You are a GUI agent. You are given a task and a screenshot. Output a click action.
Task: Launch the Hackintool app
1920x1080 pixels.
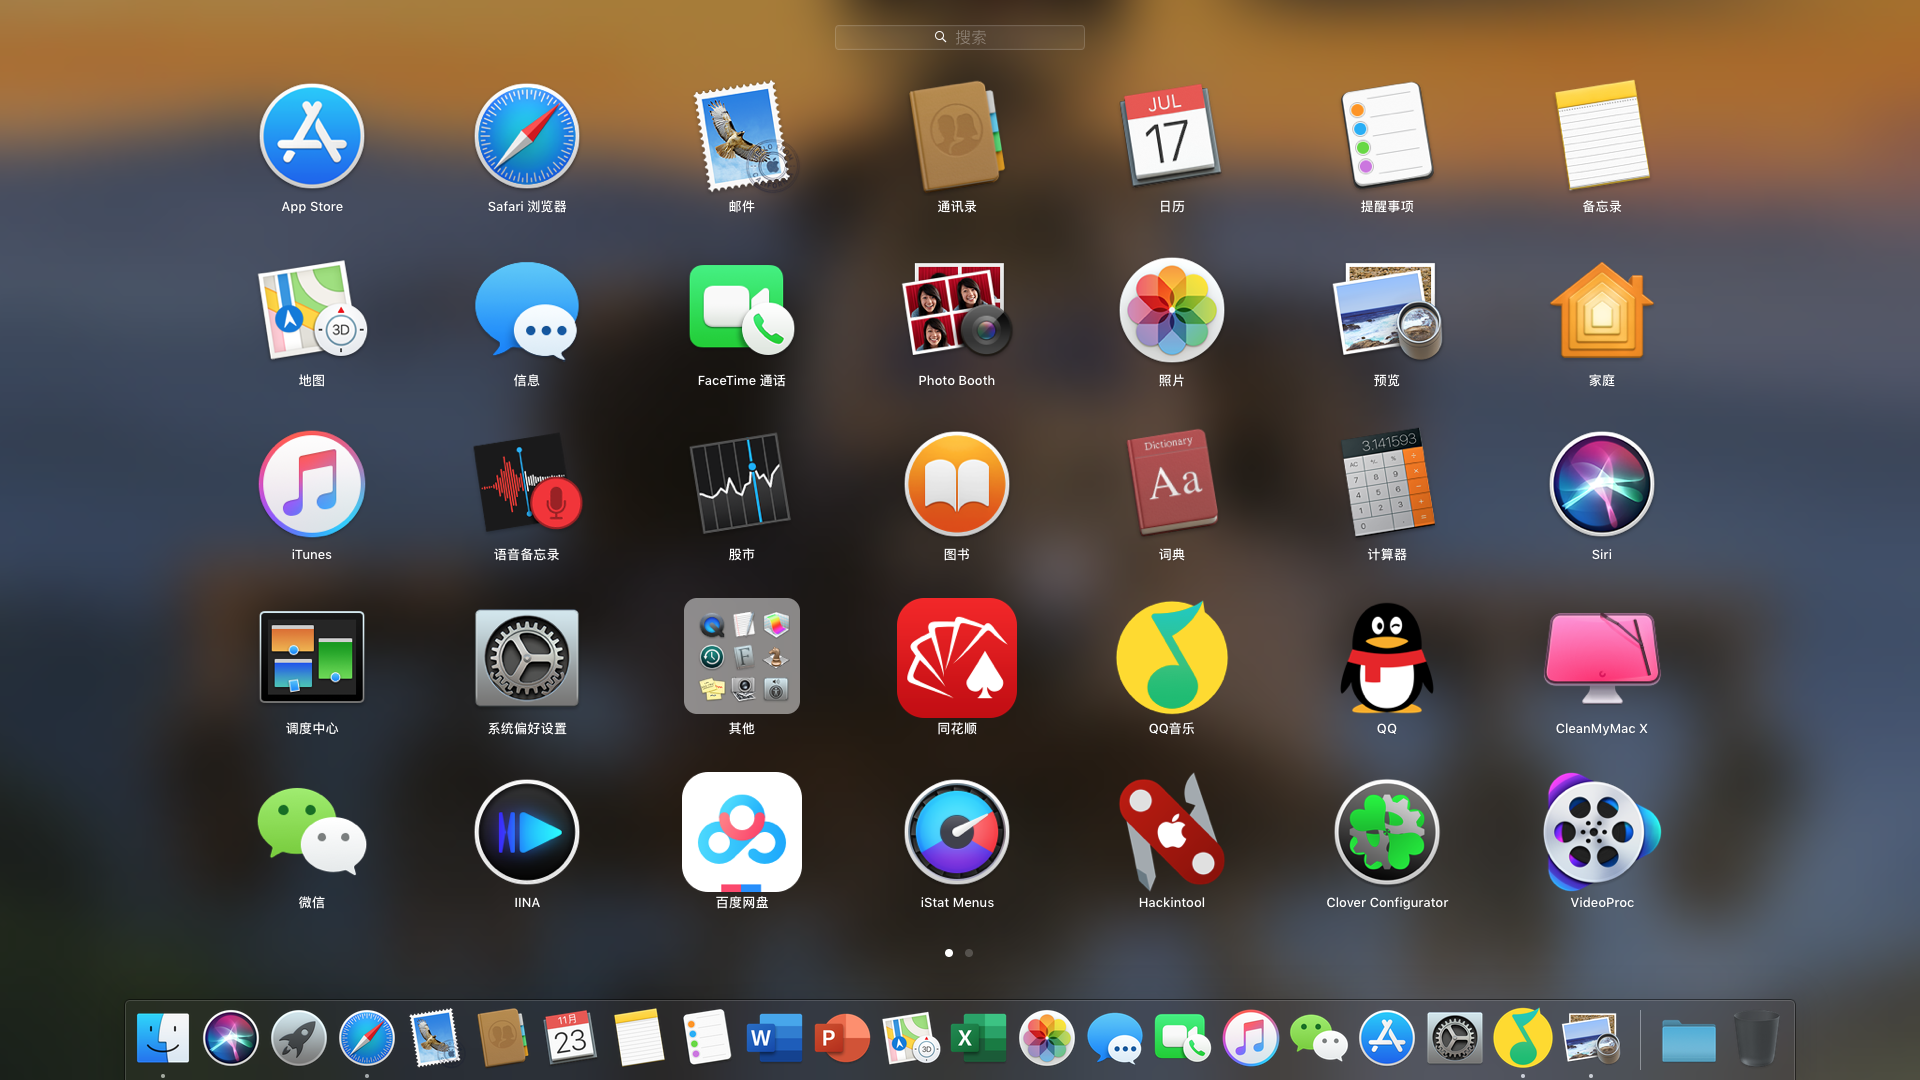1171,832
